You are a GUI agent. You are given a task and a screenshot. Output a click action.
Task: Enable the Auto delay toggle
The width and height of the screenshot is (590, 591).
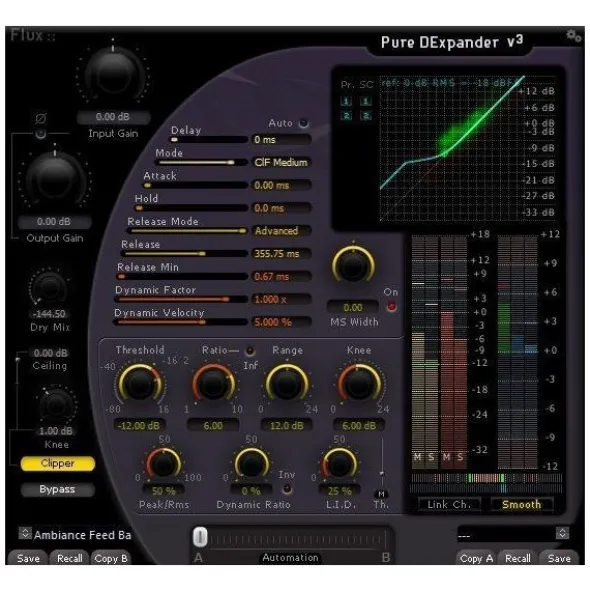pyautogui.click(x=303, y=123)
